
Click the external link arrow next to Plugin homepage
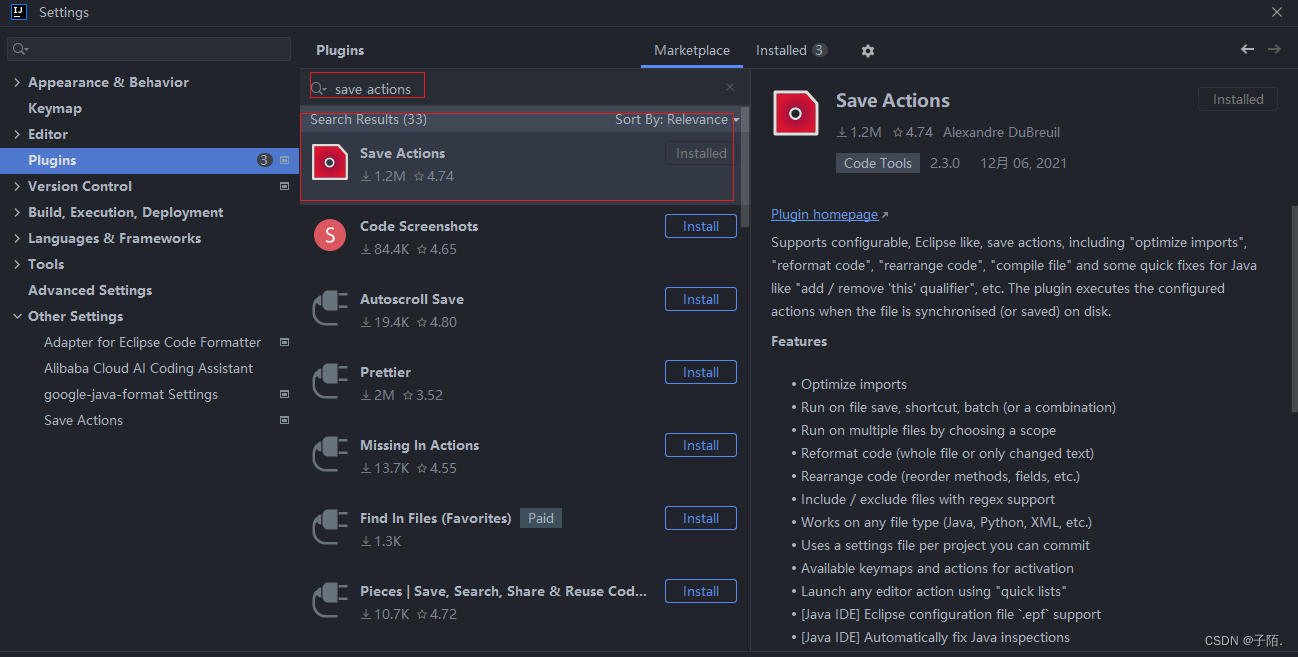pos(884,215)
